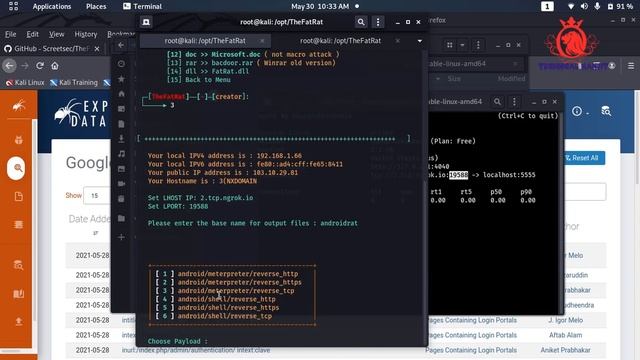640x360 pixels.
Task: Open Kali Training bookmark in Firefox
Action: [x=74, y=82]
